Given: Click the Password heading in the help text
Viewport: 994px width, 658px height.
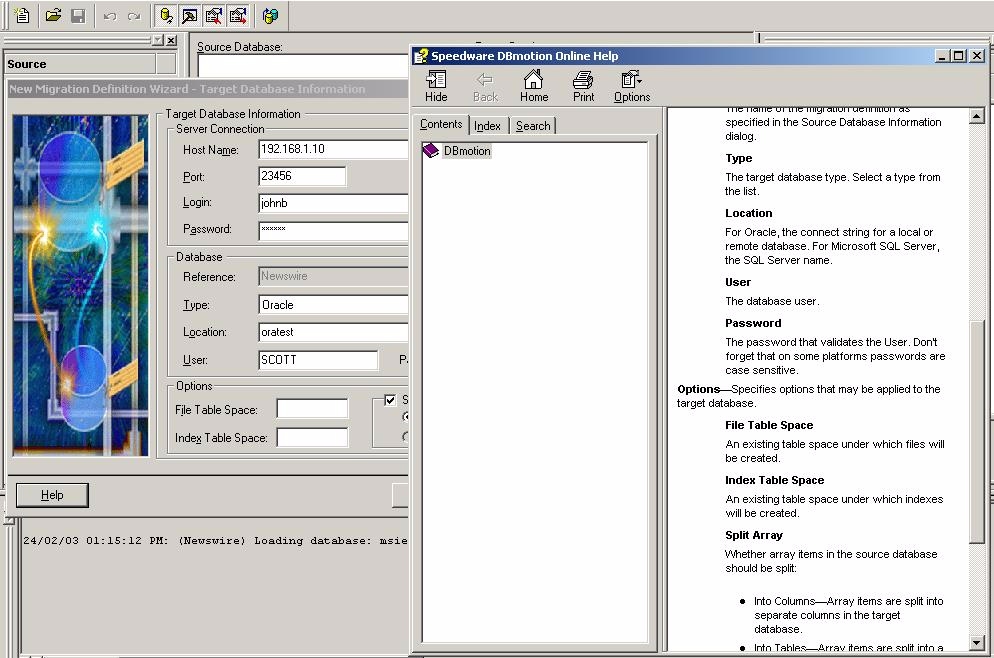Looking at the screenshot, I should (x=753, y=323).
